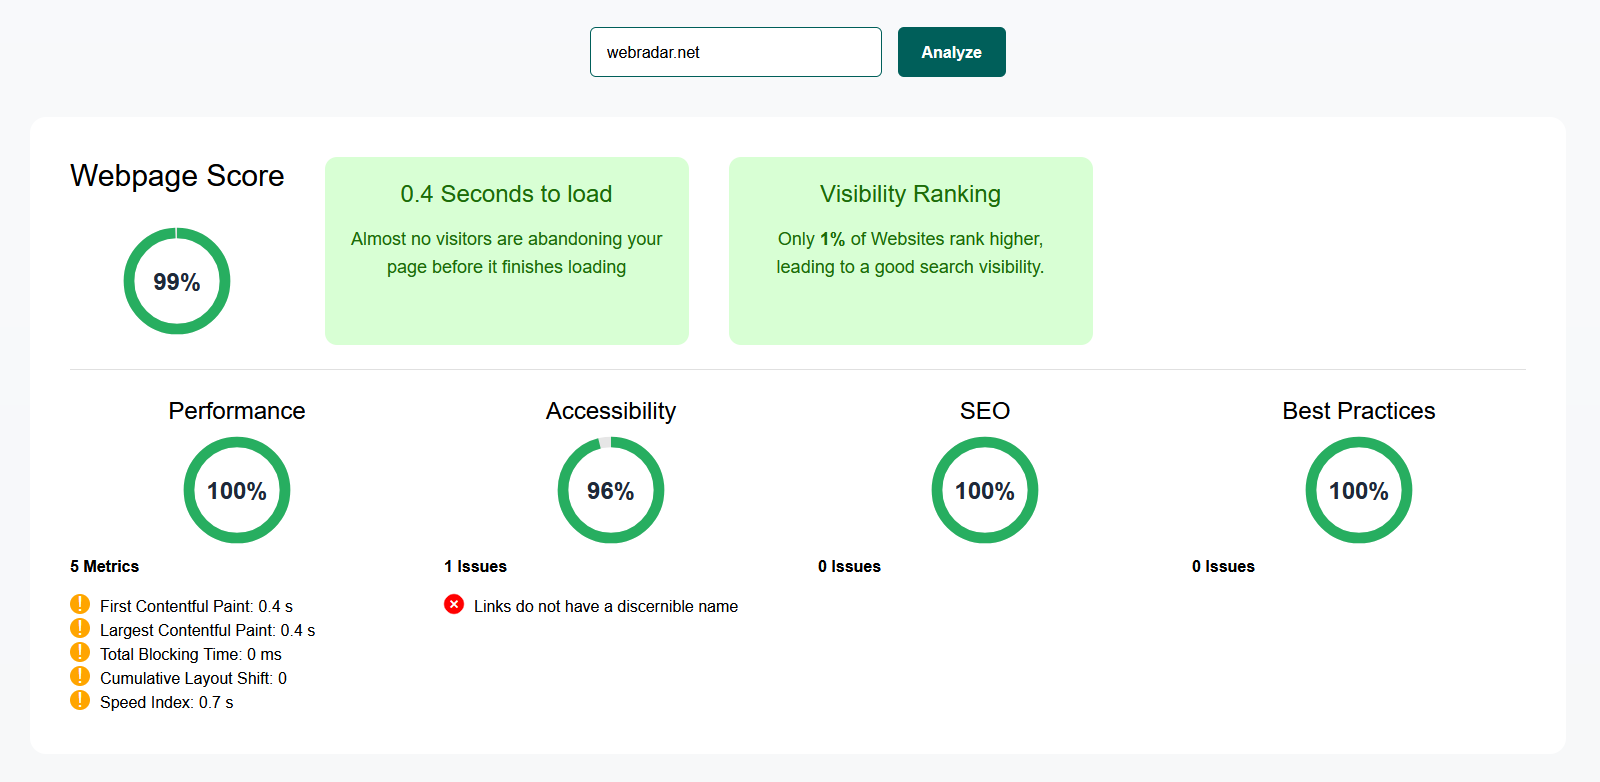The image size is (1600, 782).
Task: Click the '1 Issues' label under Accessibility
Action: (x=475, y=566)
